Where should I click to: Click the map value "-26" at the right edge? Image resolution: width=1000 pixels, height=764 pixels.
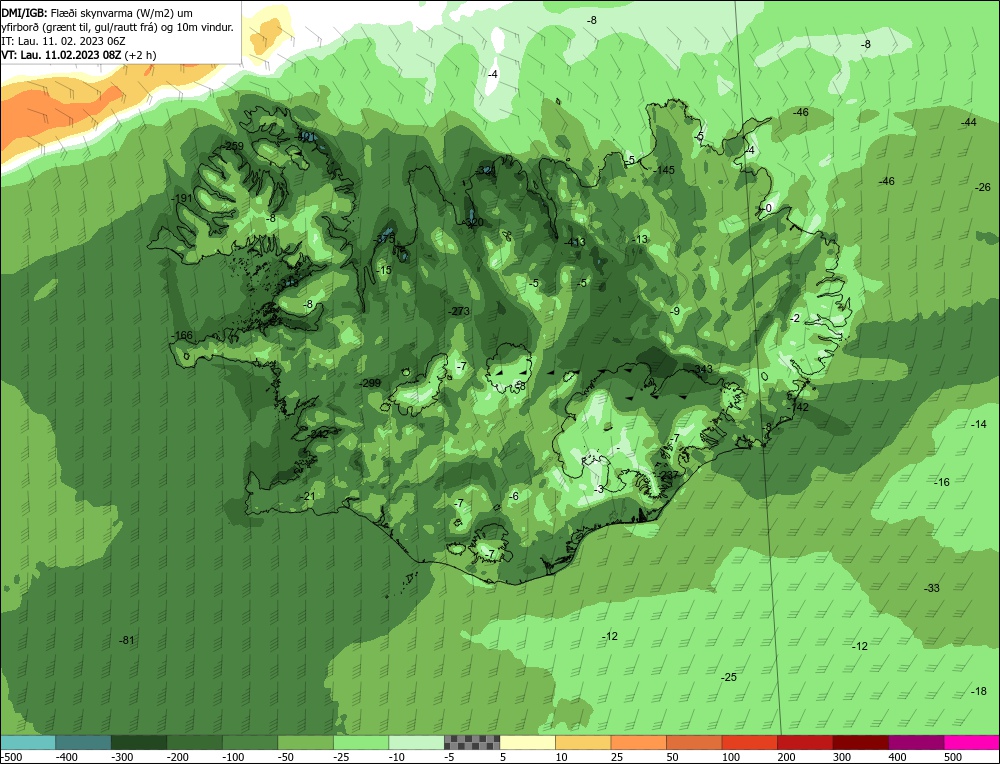[983, 187]
